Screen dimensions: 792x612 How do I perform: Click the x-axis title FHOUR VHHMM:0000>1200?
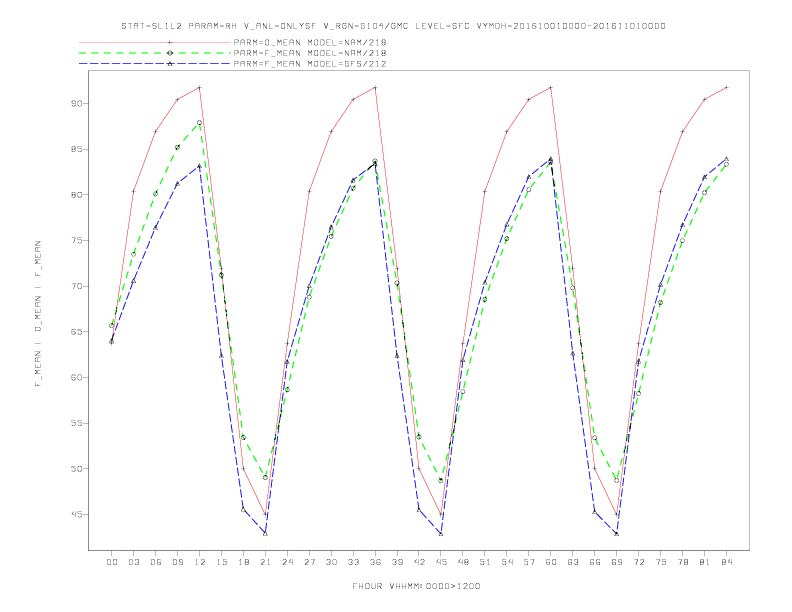[x=416, y=586]
